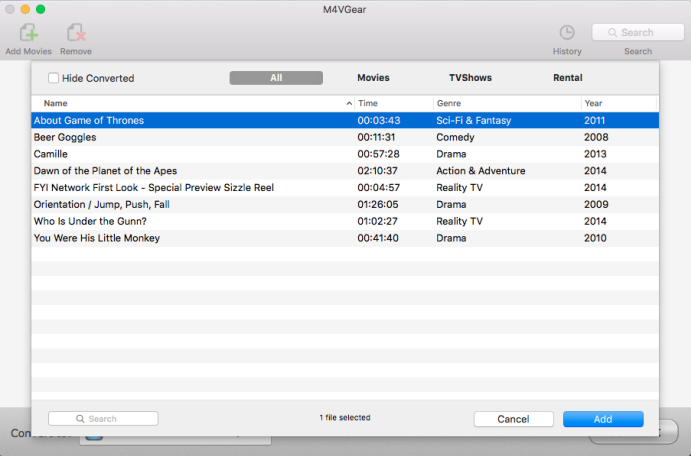Click the 01:26:05 time cell

pyautogui.click(x=378, y=204)
